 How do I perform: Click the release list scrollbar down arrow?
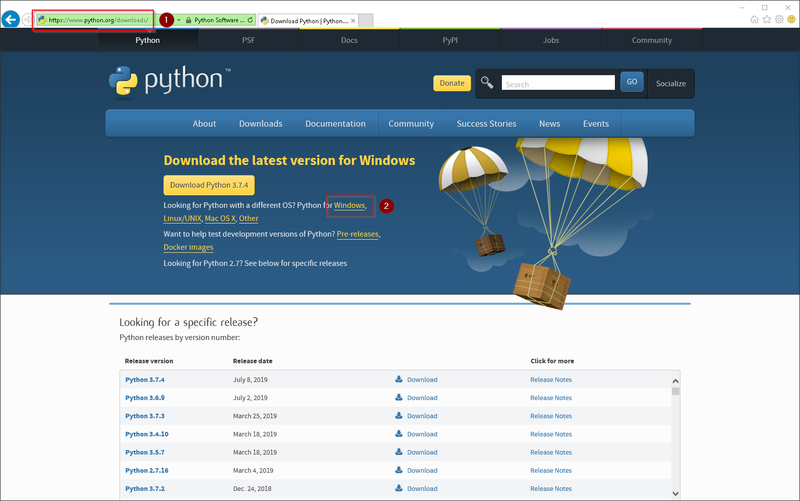tap(675, 493)
